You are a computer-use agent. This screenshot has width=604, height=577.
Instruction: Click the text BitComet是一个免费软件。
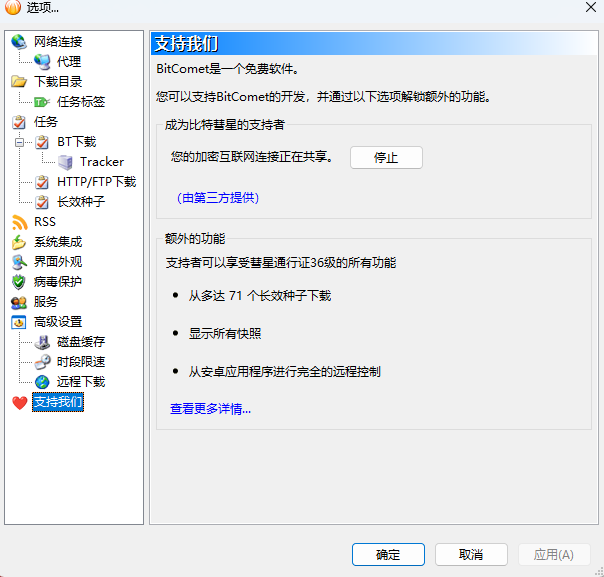(x=227, y=69)
